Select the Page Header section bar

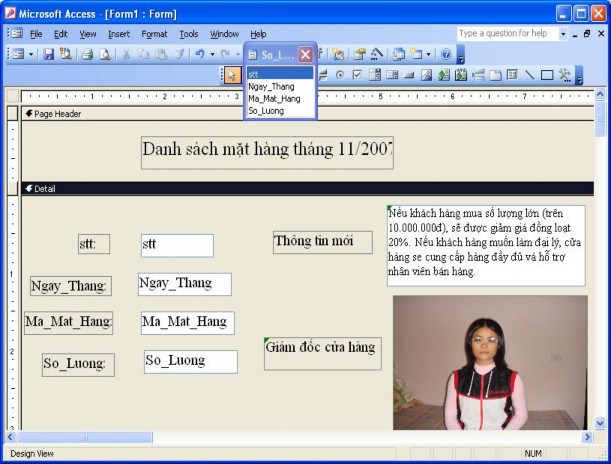pos(308,114)
